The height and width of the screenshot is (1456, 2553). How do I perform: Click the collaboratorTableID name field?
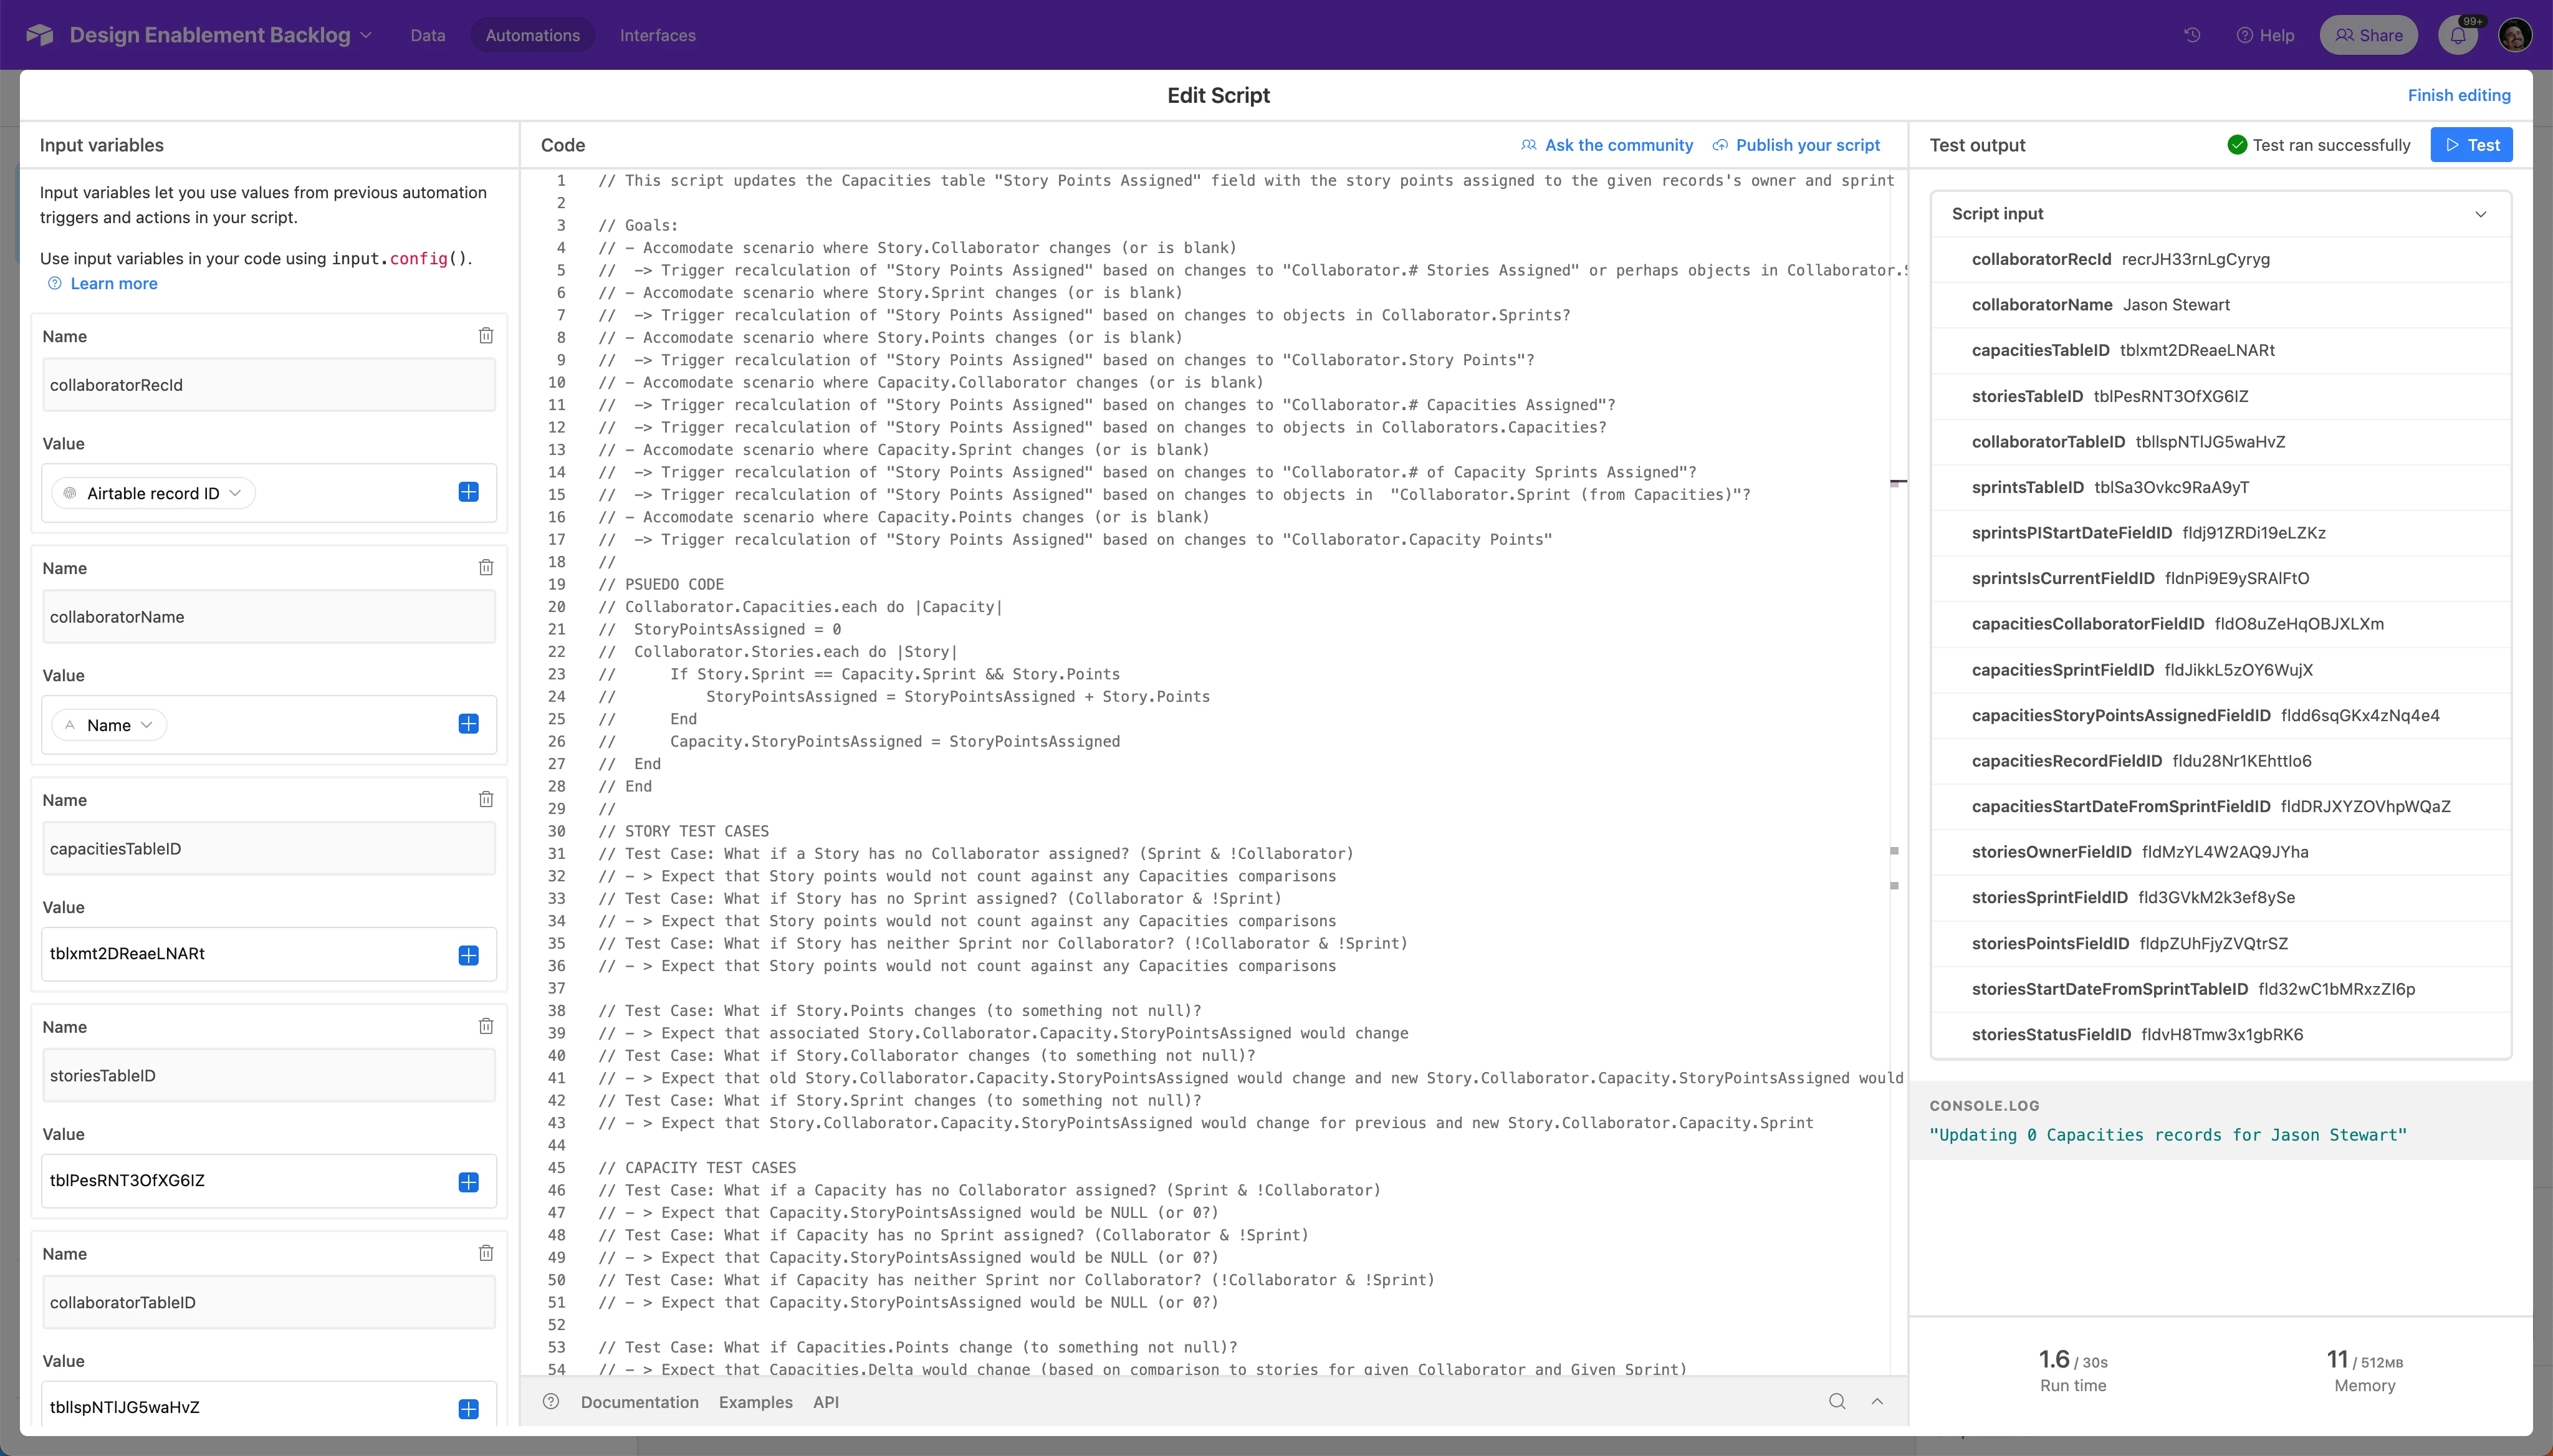(268, 1302)
